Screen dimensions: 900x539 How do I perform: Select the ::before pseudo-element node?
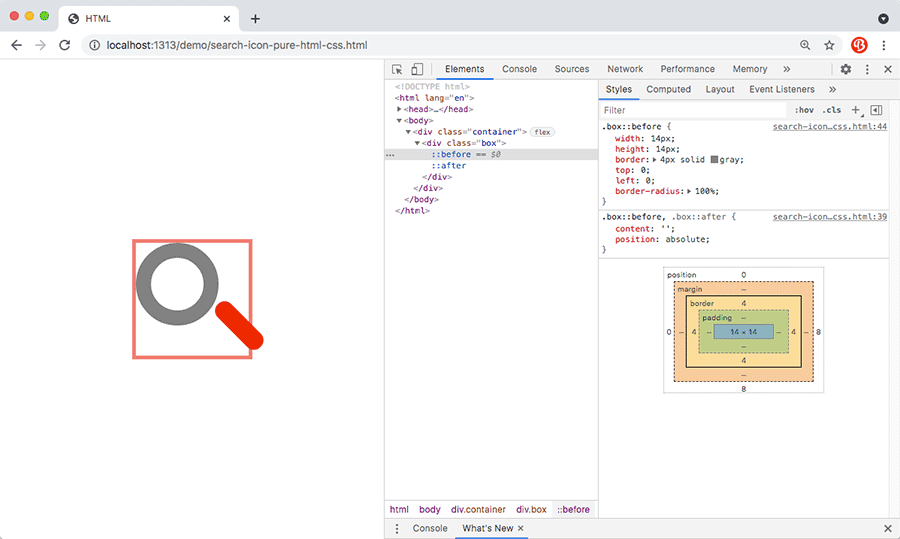451,154
